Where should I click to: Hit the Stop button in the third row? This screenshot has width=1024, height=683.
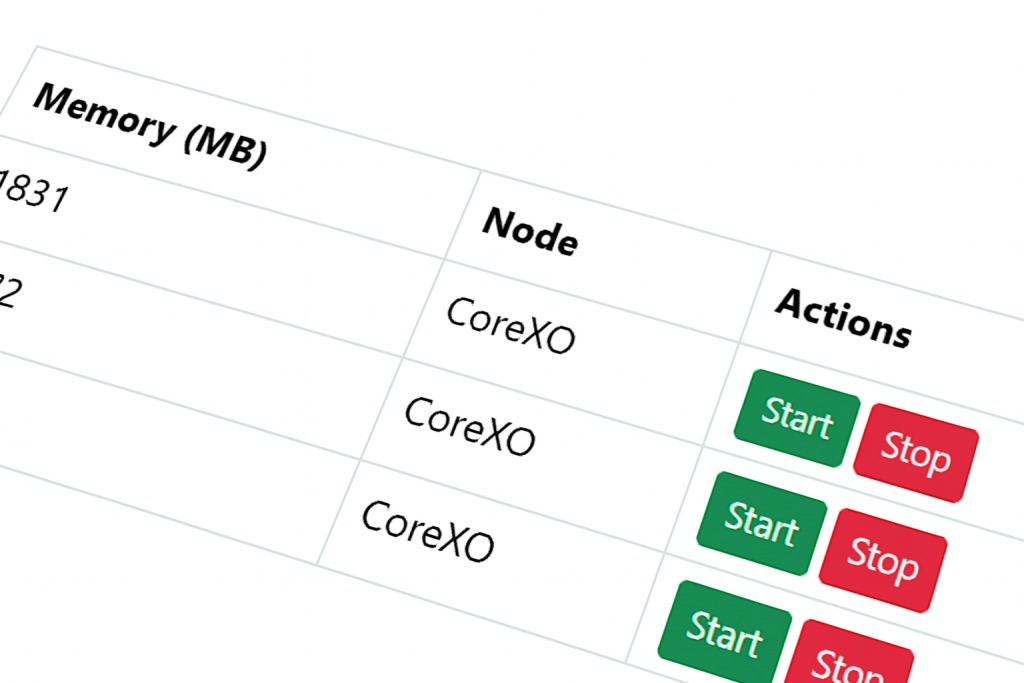click(848, 662)
